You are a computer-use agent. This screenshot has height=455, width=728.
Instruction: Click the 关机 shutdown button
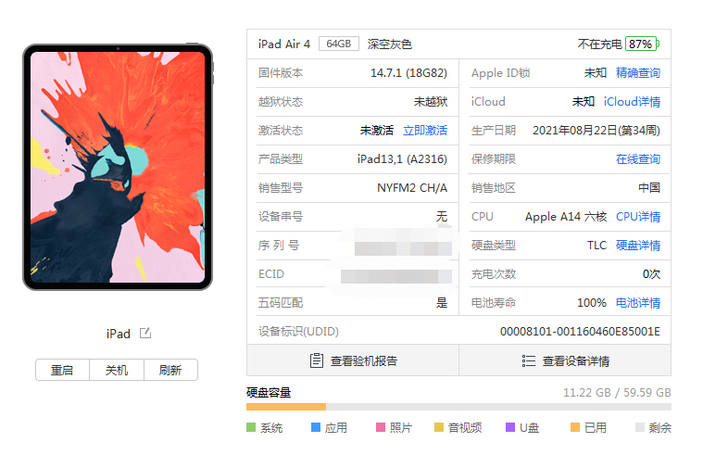click(x=117, y=370)
